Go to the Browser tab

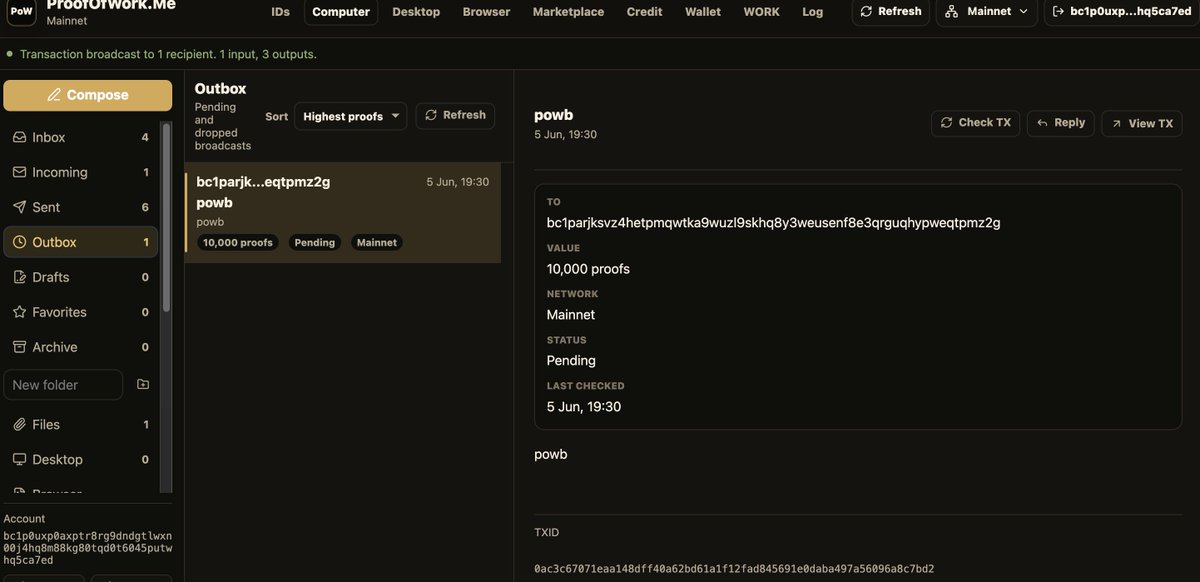pos(486,12)
